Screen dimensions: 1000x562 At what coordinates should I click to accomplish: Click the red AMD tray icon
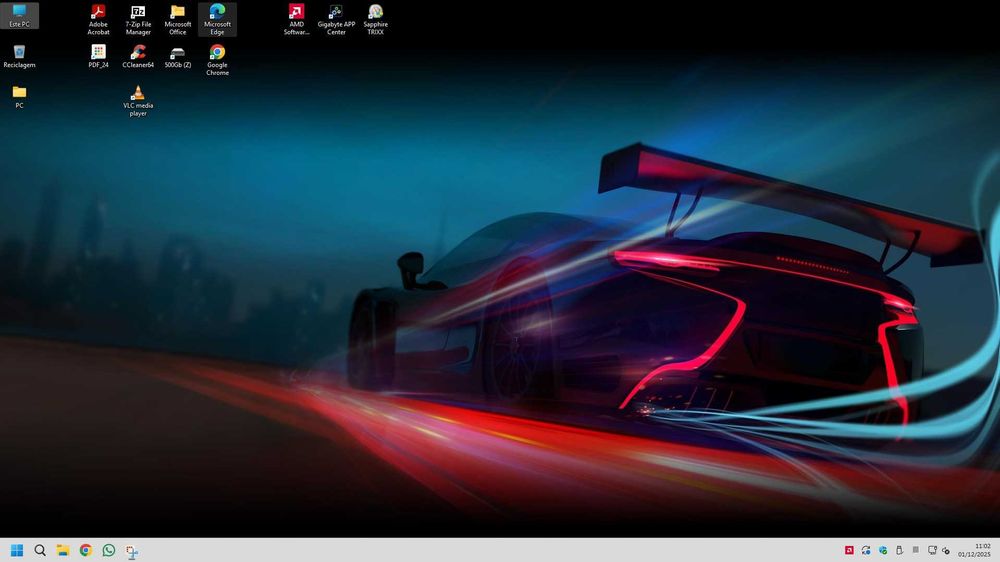[849, 550]
